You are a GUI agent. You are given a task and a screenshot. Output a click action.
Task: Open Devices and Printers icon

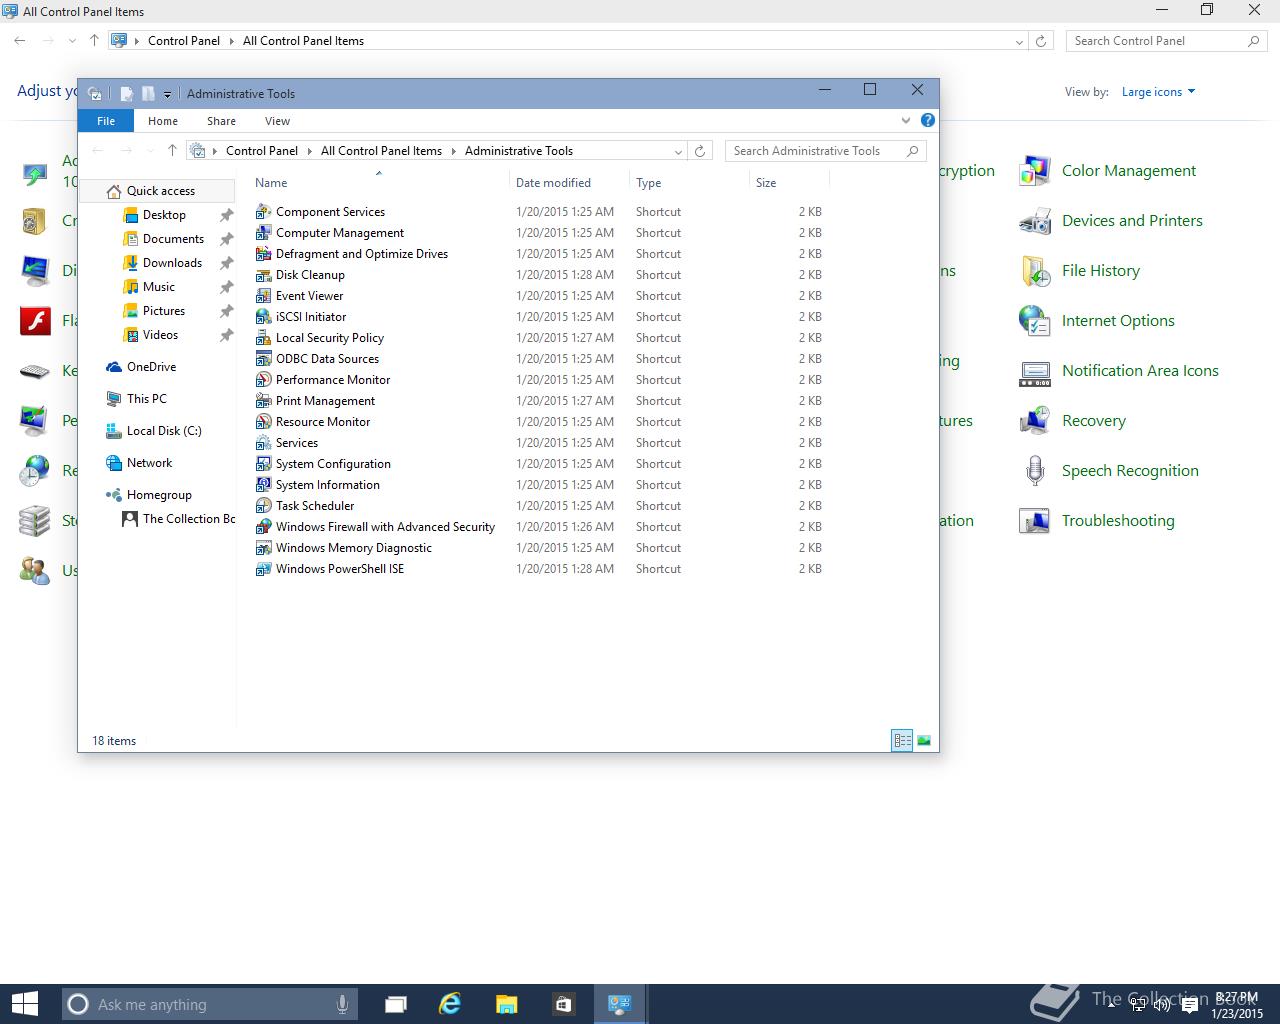click(1035, 221)
